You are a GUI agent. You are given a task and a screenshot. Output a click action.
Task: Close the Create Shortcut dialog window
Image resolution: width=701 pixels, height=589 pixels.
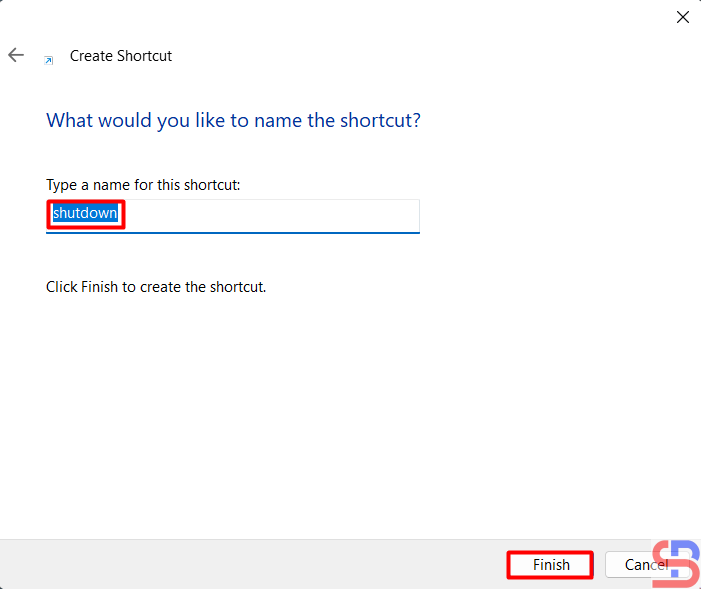point(683,17)
